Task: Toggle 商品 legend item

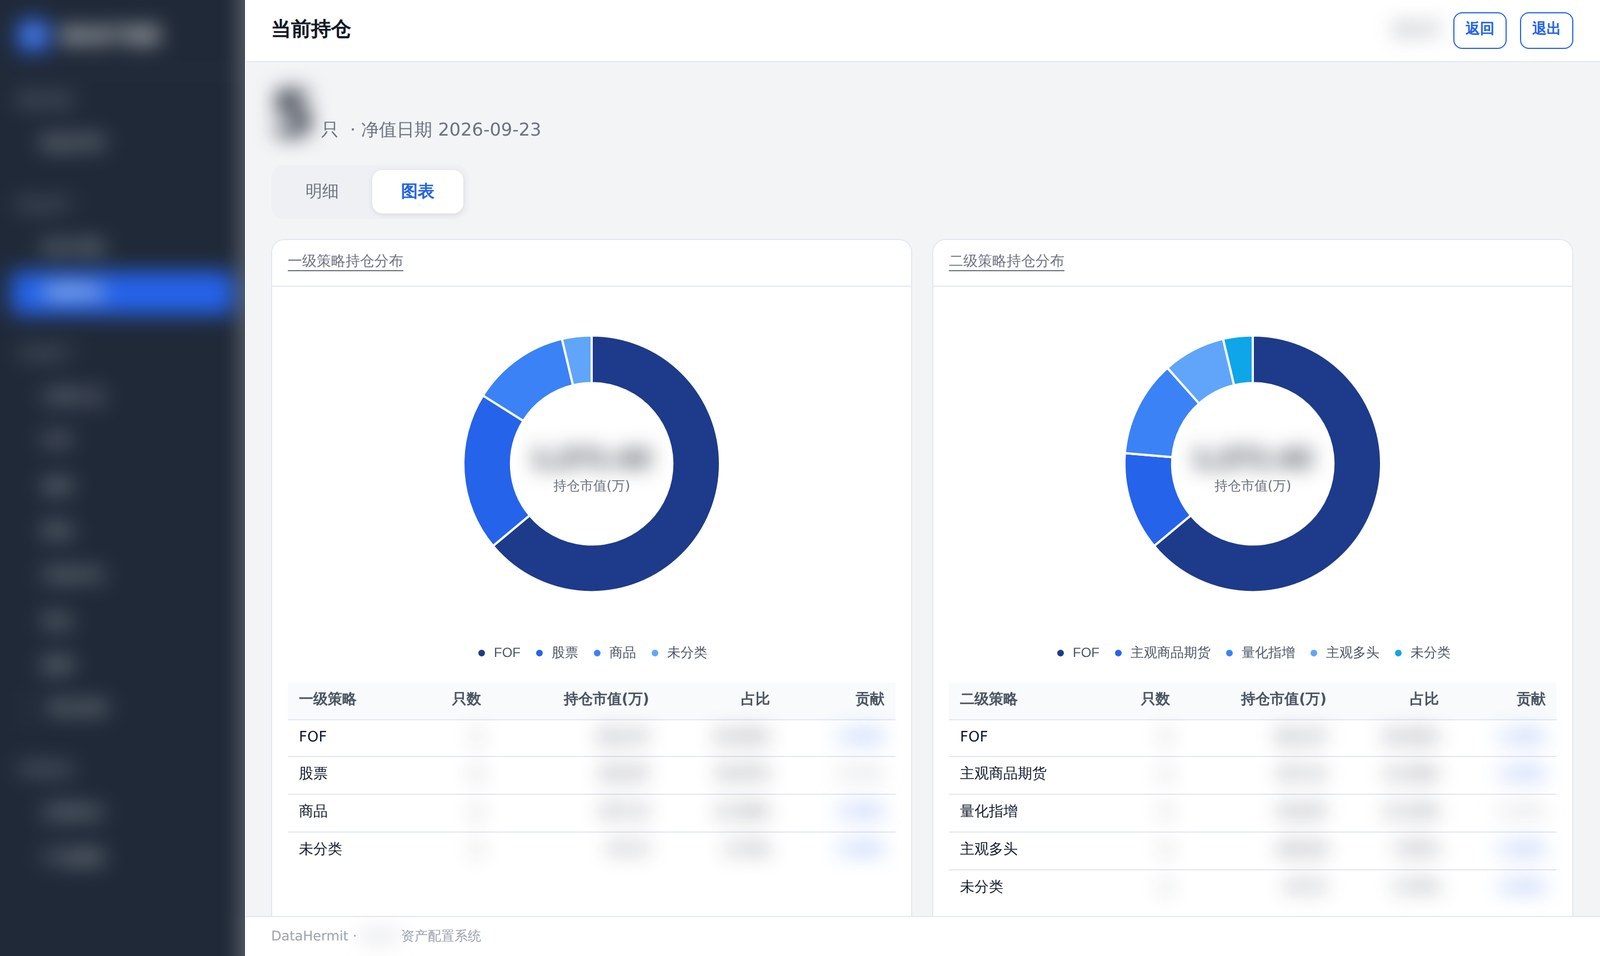Action: [615, 653]
